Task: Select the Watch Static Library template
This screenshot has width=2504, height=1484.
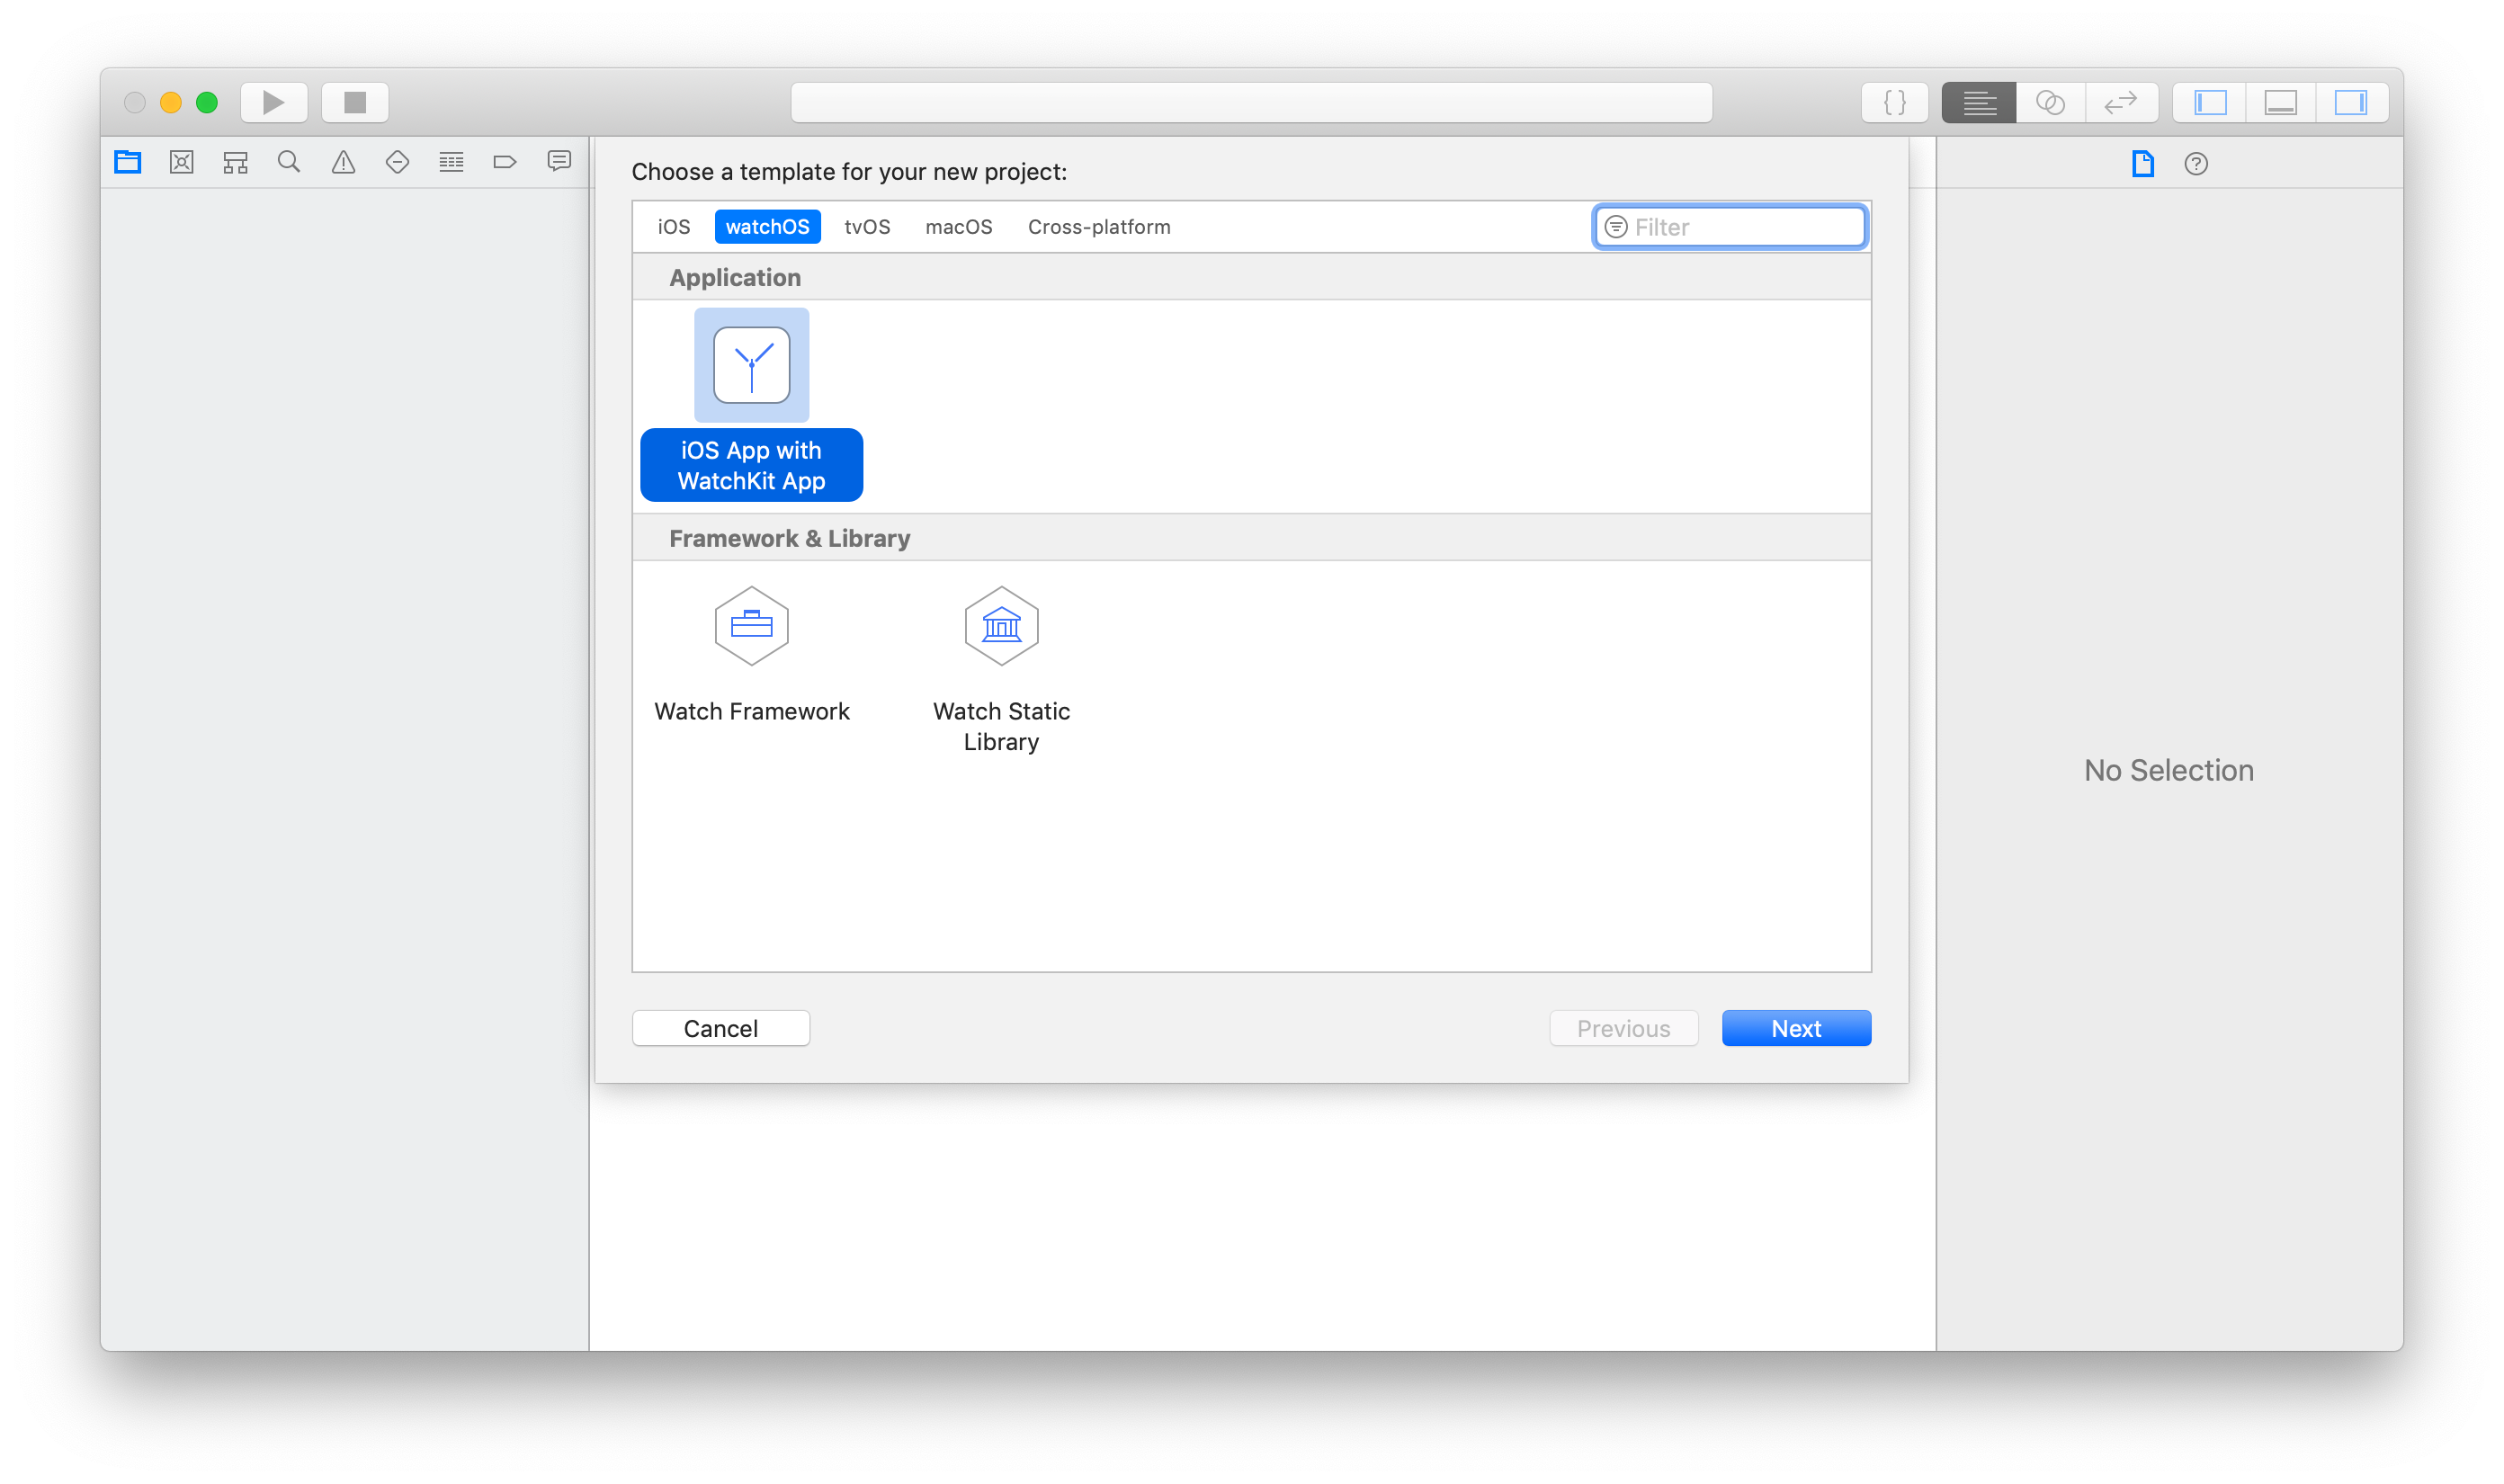Action: point(1001,670)
